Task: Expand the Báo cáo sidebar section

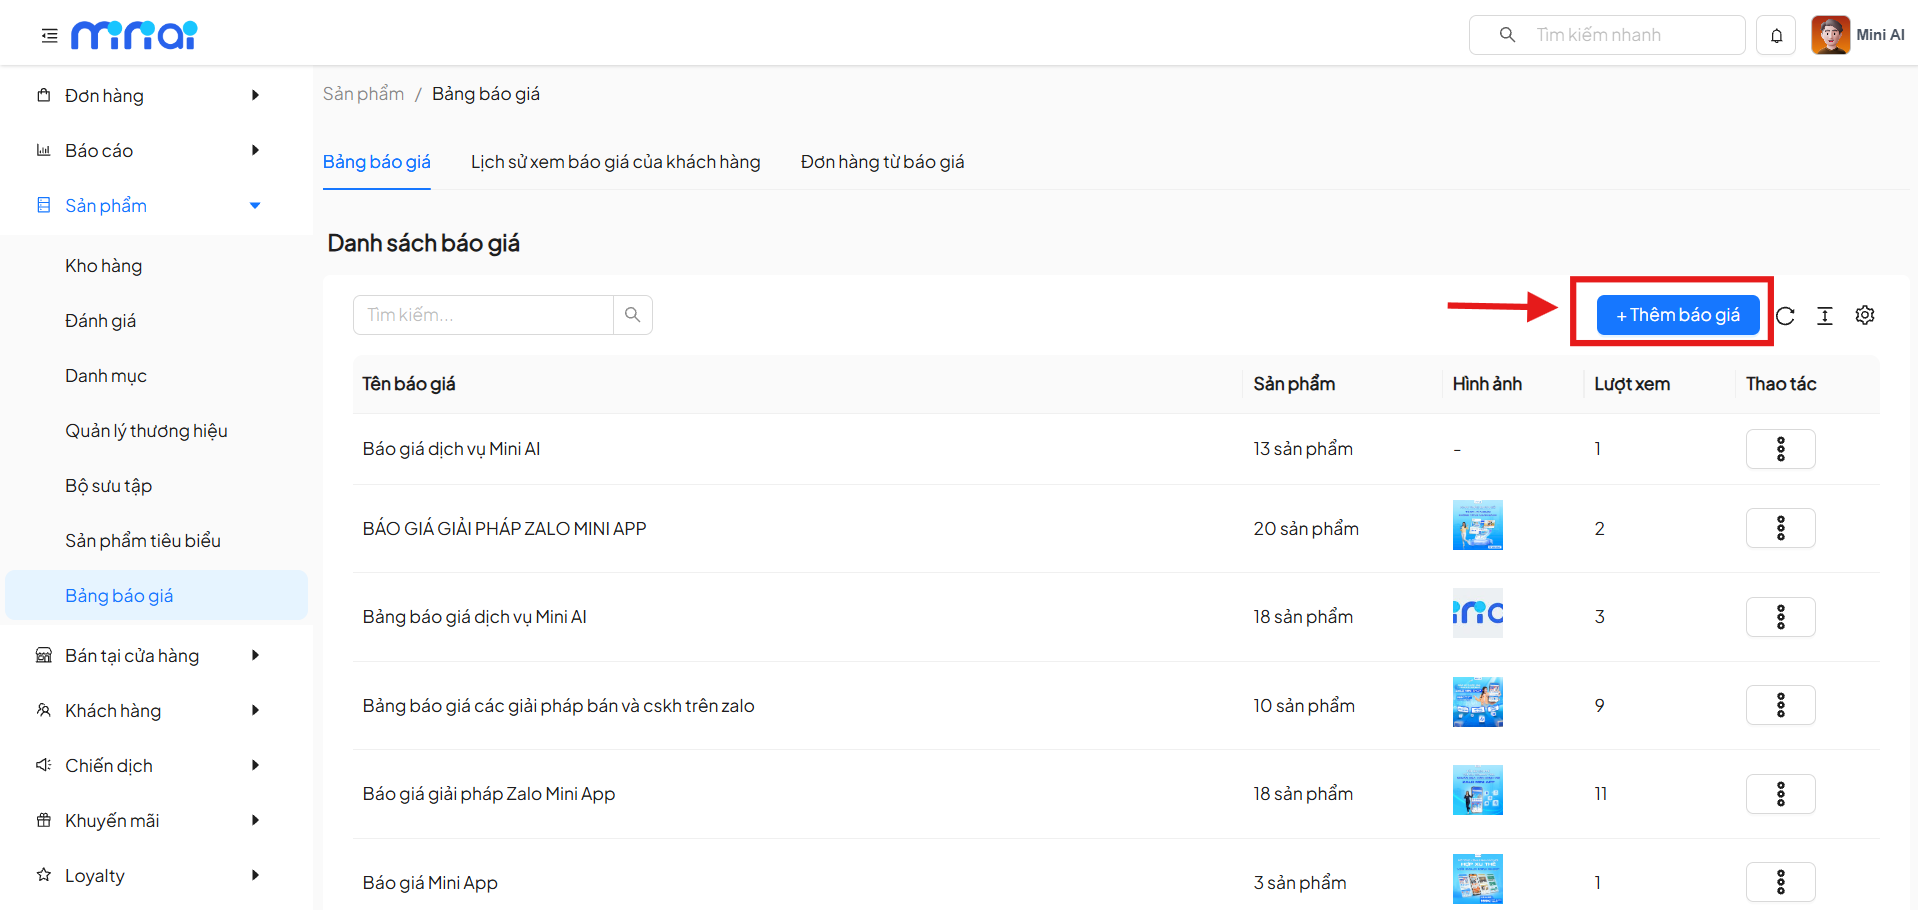Action: (x=148, y=151)
